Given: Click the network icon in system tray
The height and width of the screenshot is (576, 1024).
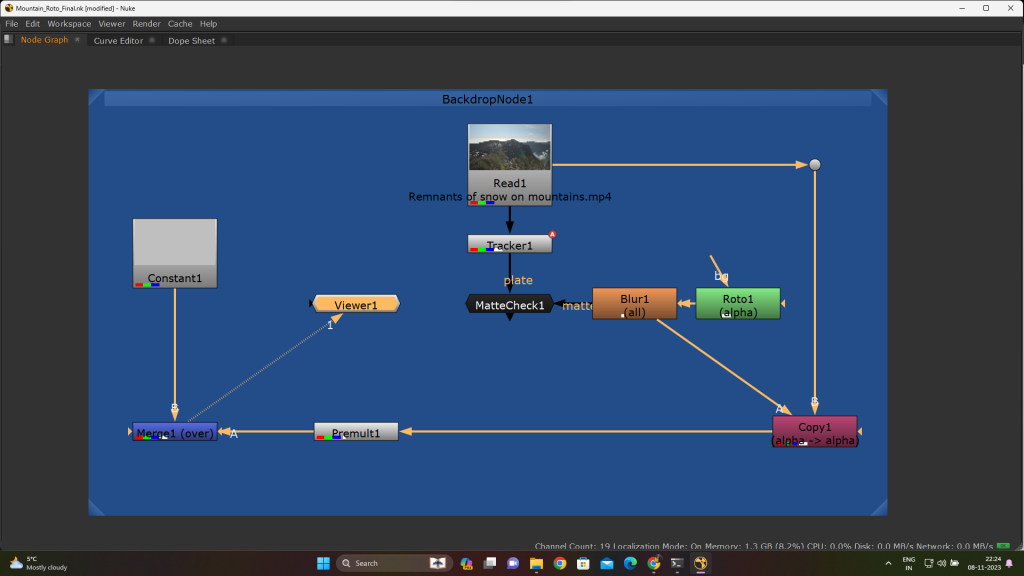Looking at the screenshot, I should tap(929, 563).
